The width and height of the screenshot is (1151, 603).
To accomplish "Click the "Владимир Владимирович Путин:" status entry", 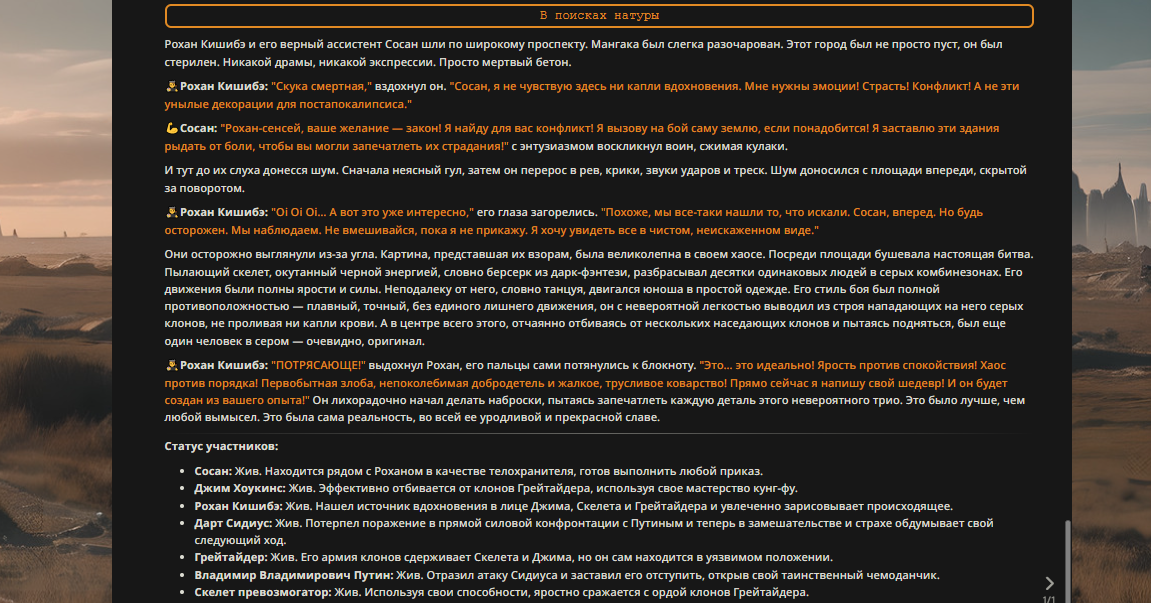I will (567, 575).
